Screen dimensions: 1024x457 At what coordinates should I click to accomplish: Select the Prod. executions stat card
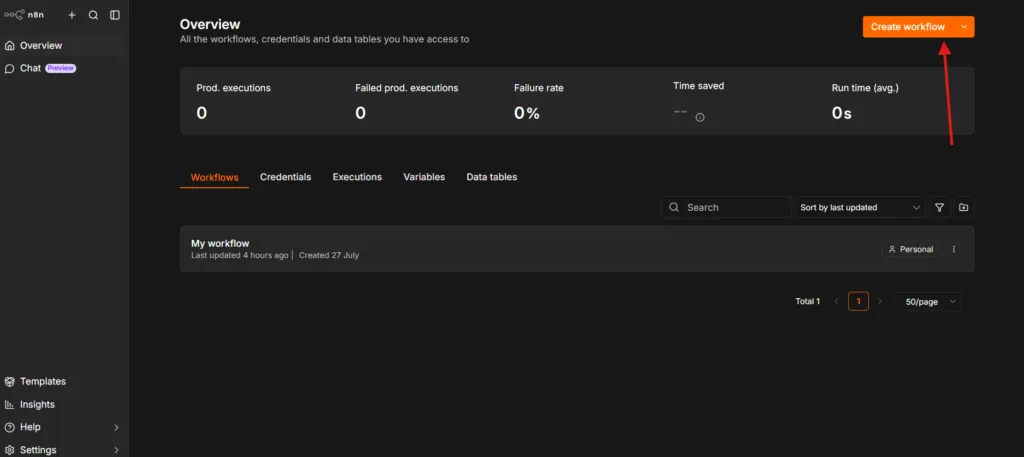coord(259,101)
